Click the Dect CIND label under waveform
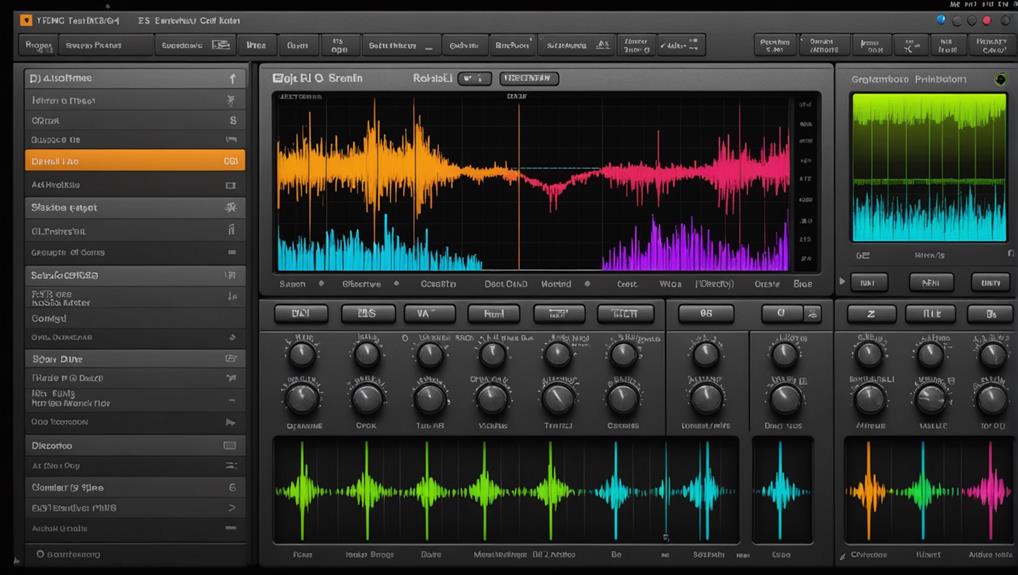The image size is (1018, 575). point(506,284)
